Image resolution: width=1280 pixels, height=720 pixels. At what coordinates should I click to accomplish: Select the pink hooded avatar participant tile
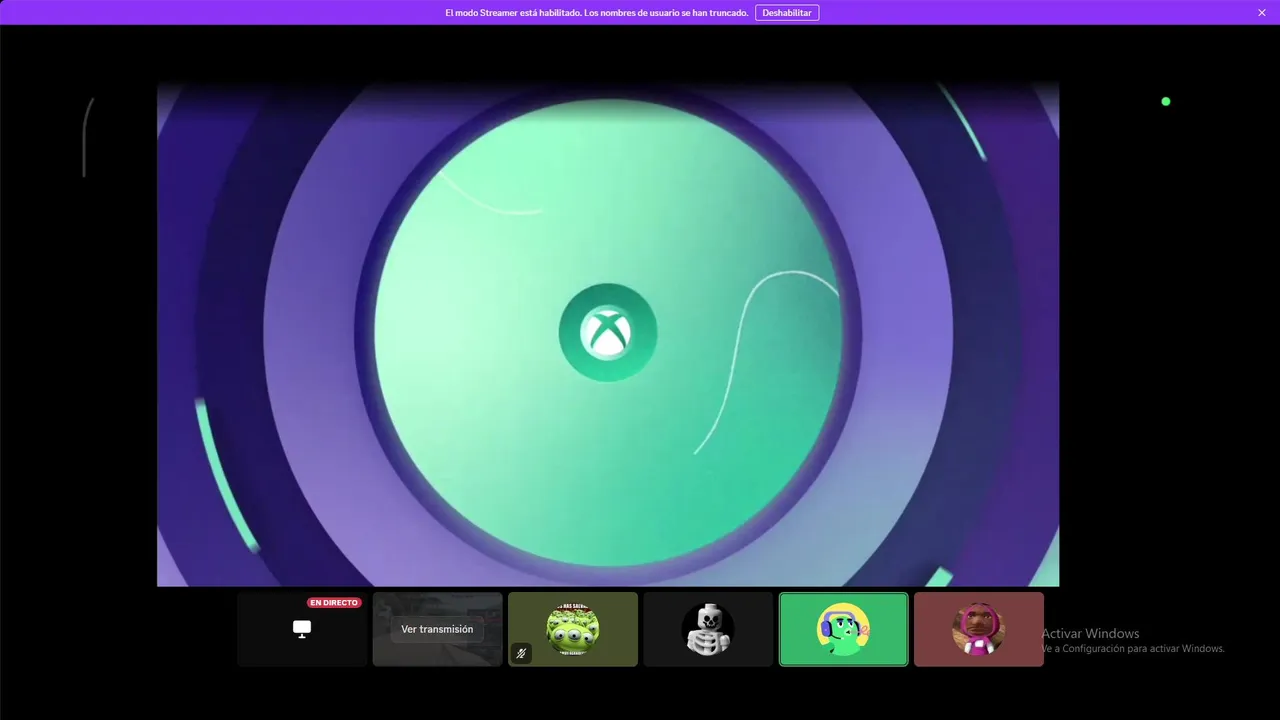[979, 629]
